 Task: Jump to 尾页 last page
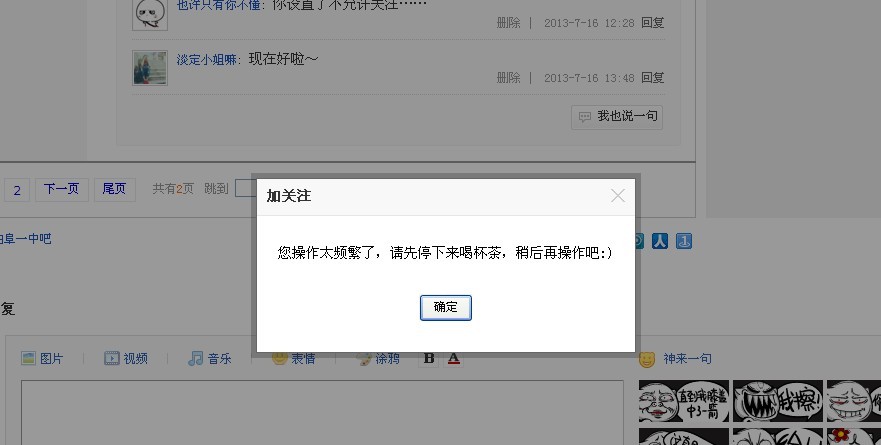115,189
